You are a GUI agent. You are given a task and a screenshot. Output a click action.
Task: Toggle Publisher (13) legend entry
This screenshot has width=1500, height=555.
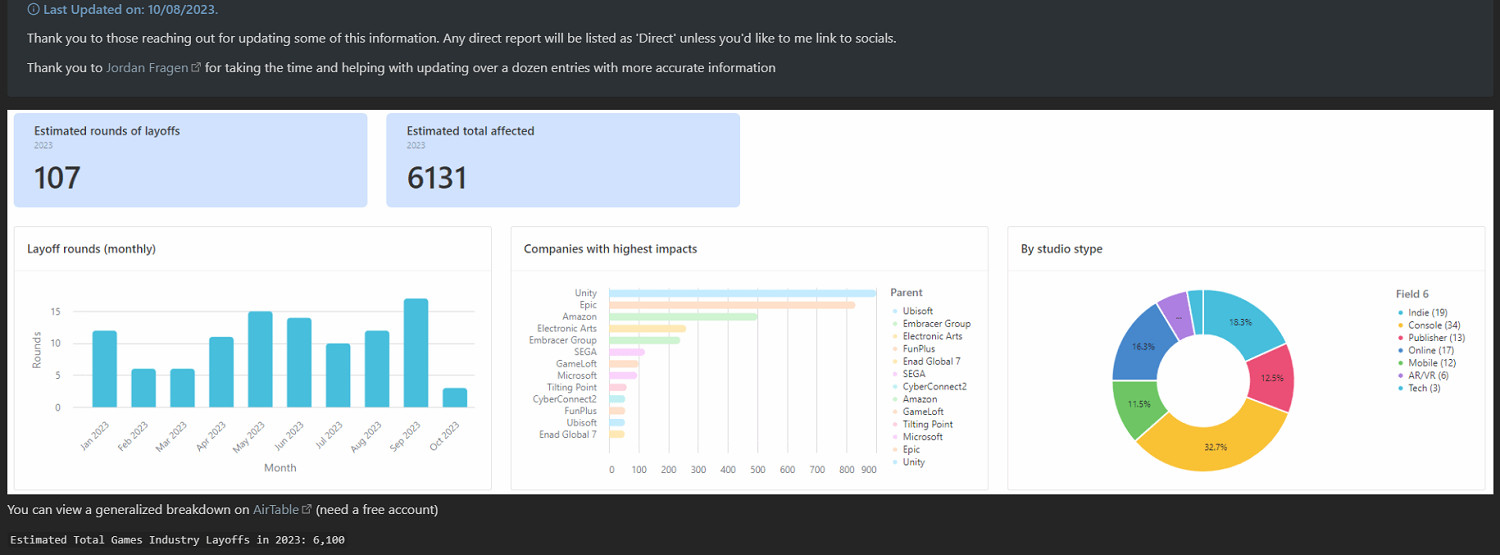pyautogui.click(x=1435, y=338)
